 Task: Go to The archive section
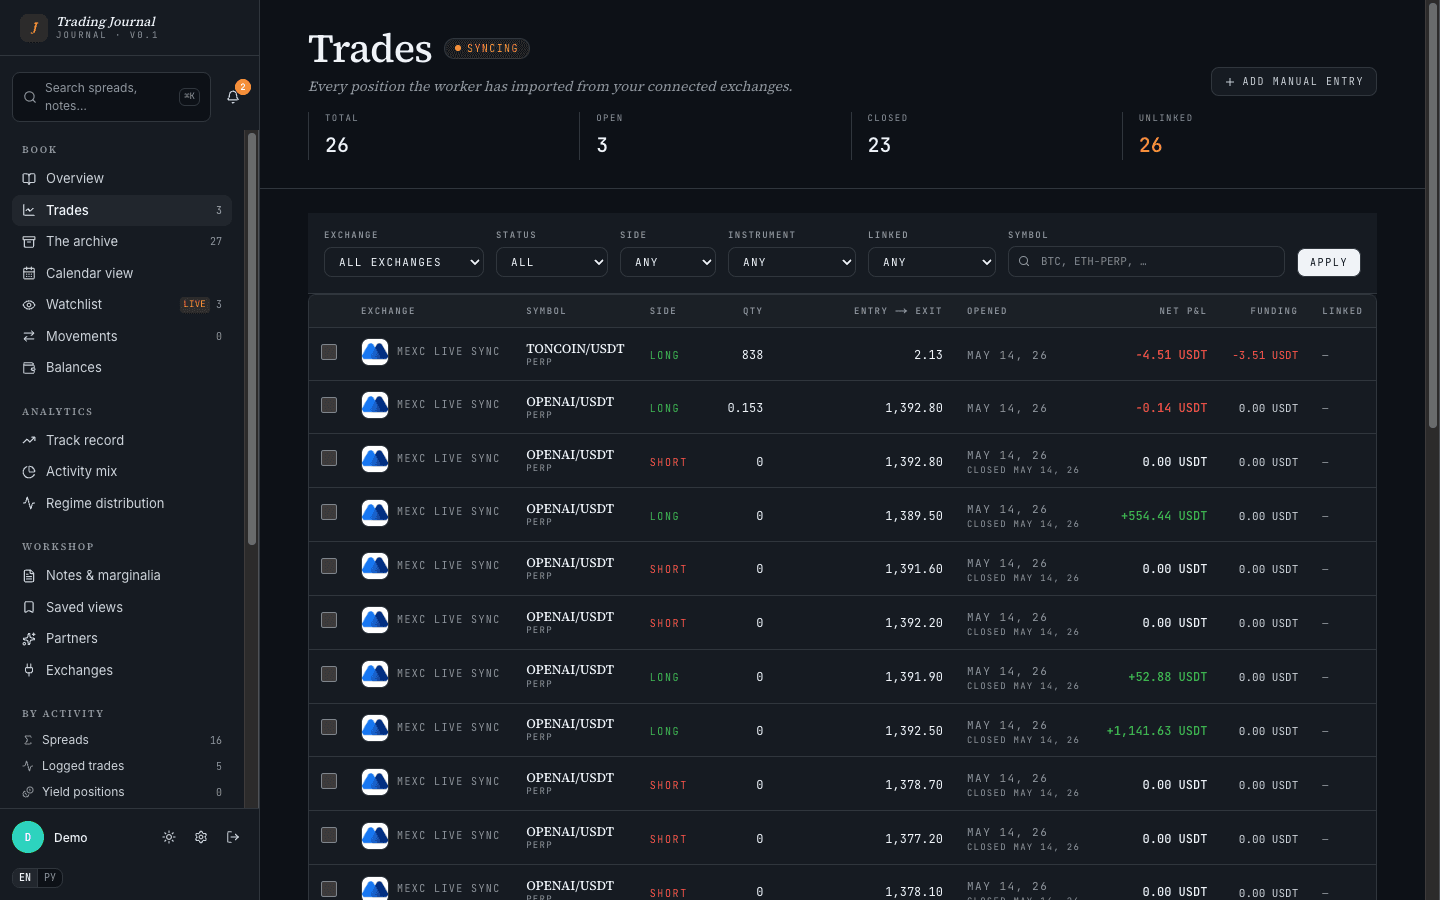coord(122,242)
